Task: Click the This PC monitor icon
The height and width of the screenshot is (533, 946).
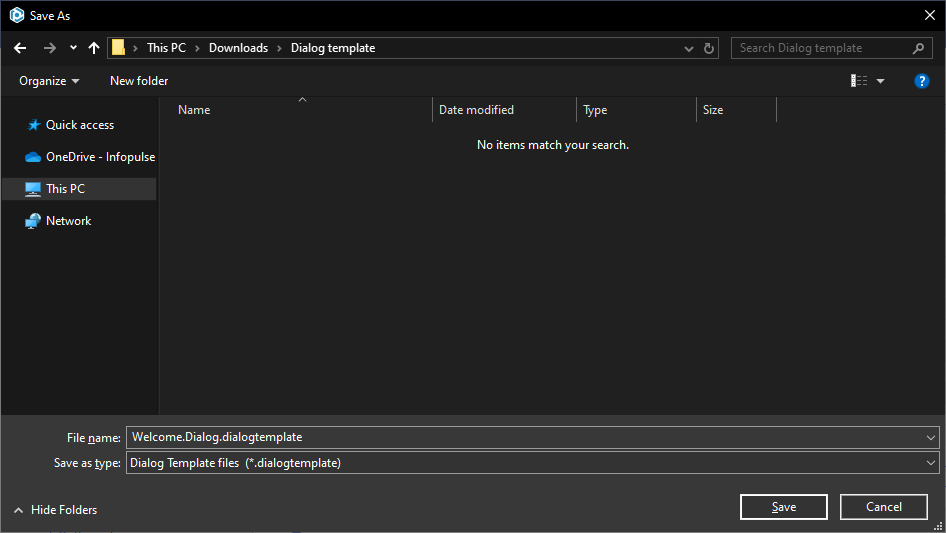Action: coord(33,189)
